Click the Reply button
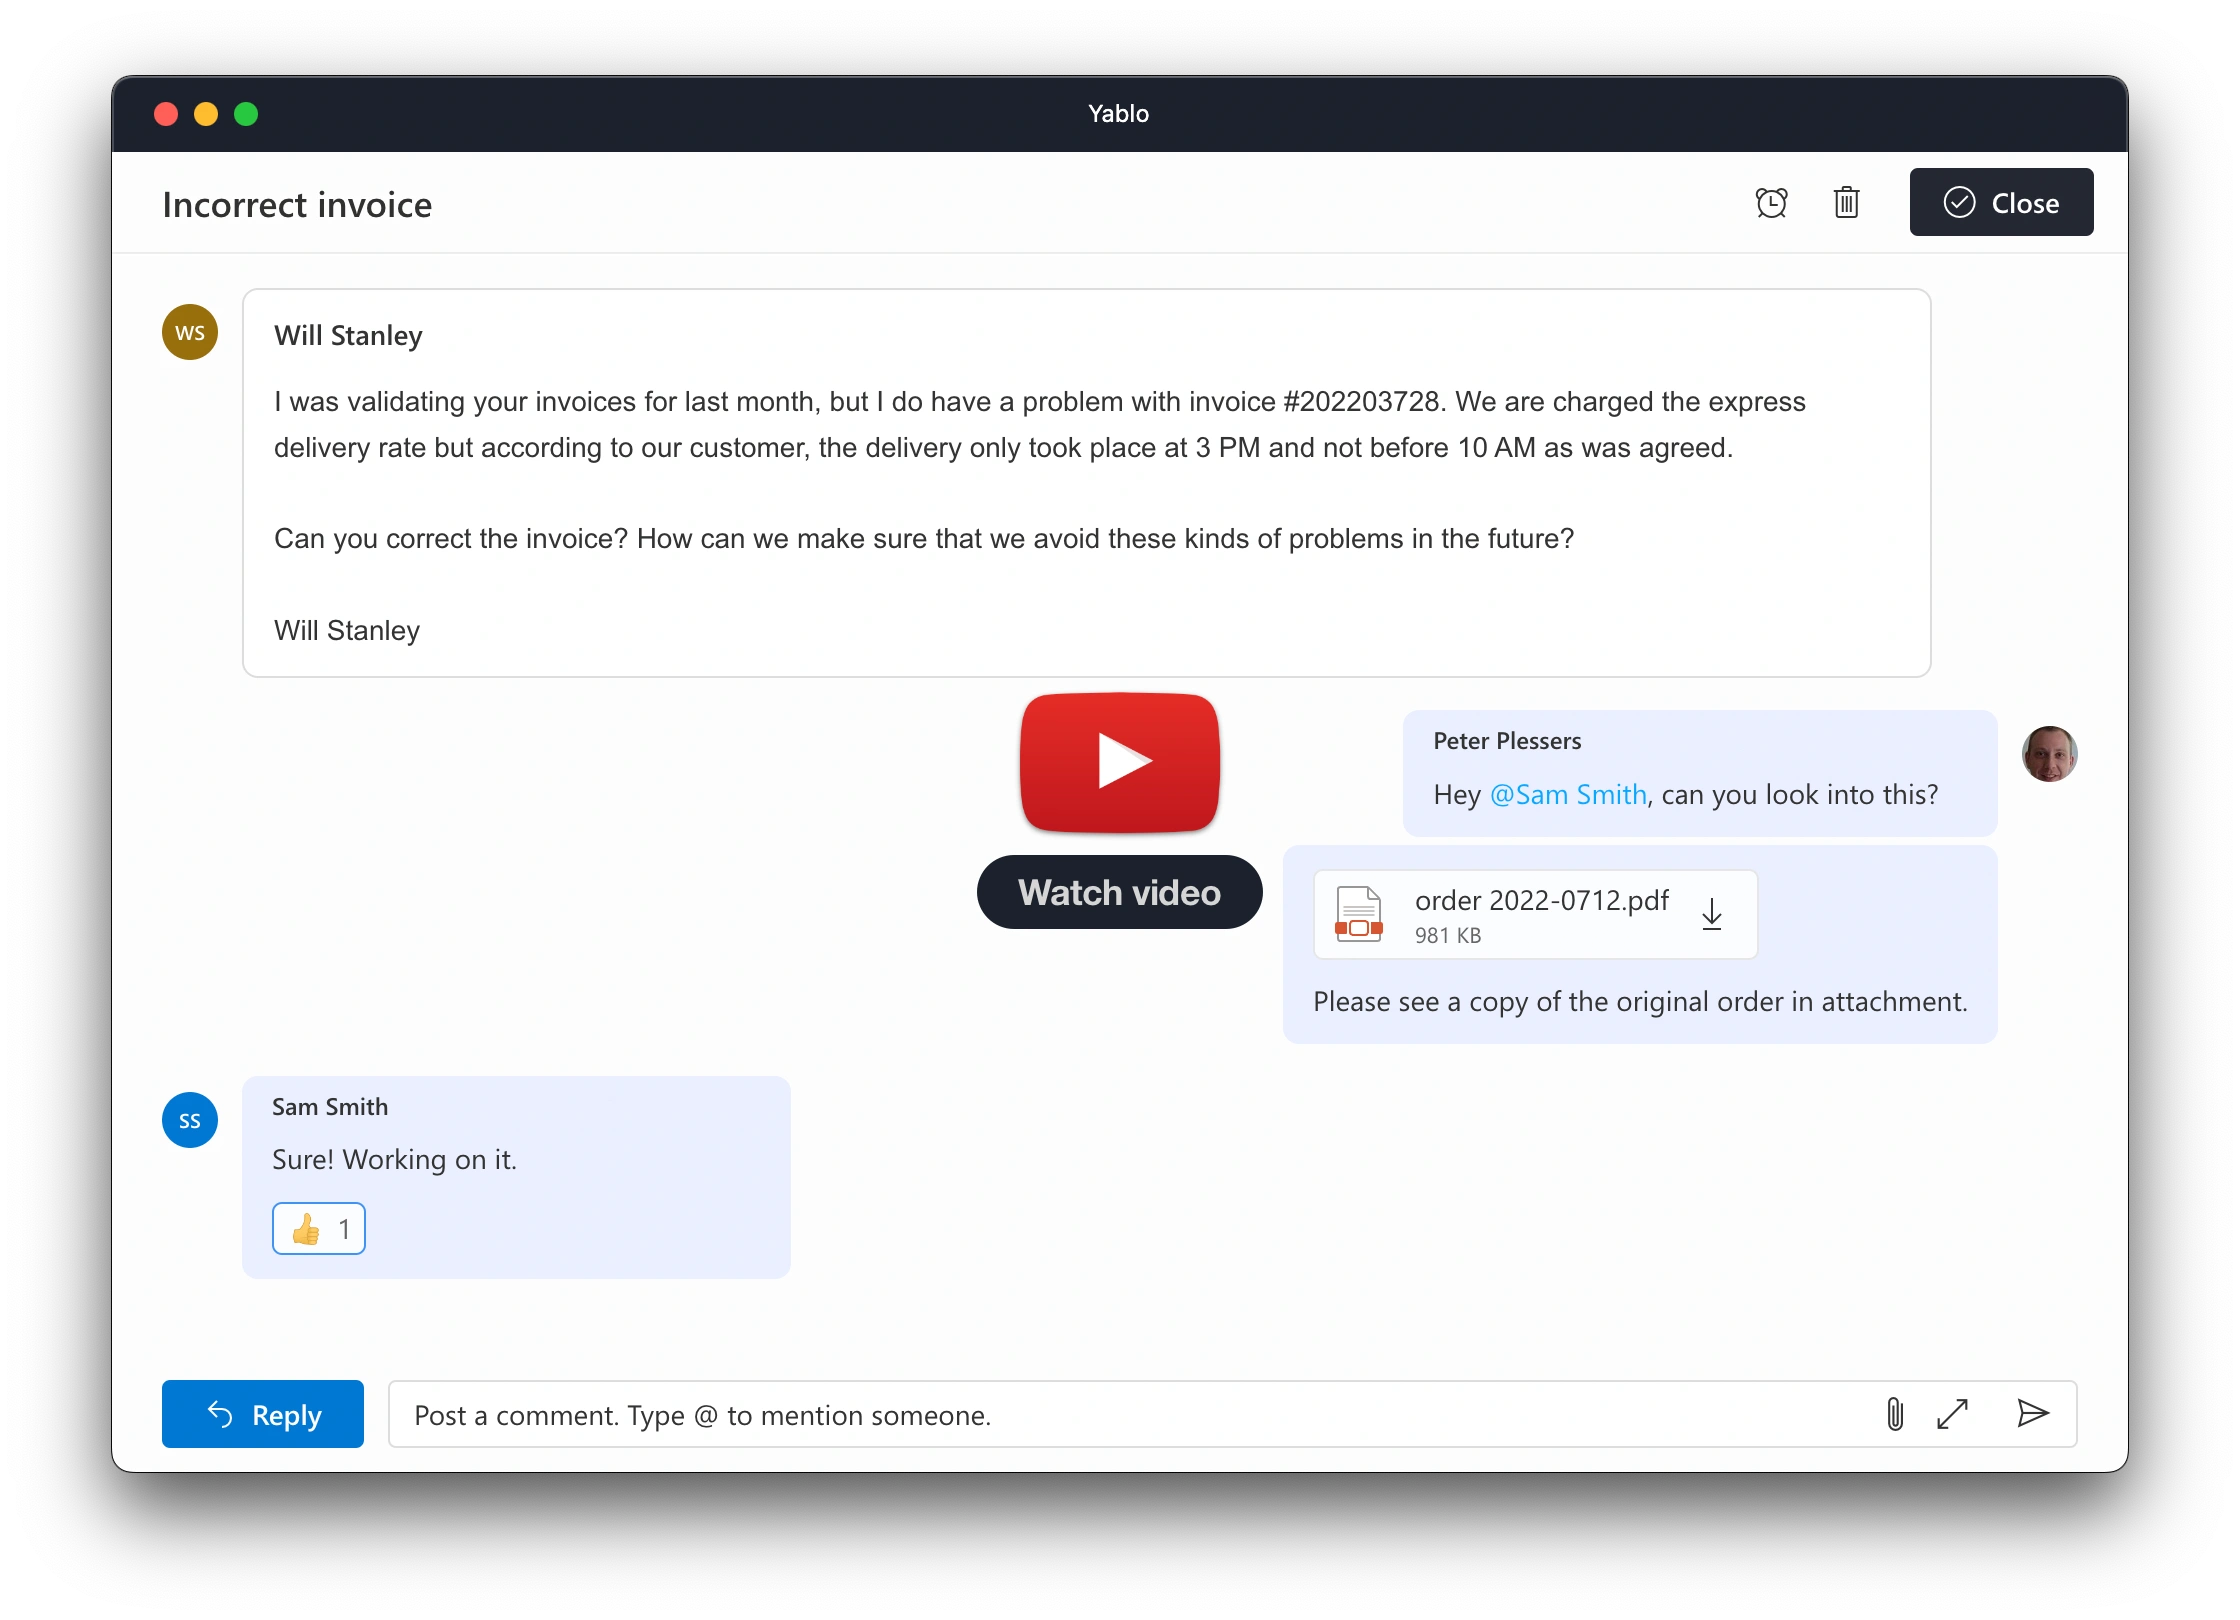Screen dimensions: 2240x1620 point(262,1414)
